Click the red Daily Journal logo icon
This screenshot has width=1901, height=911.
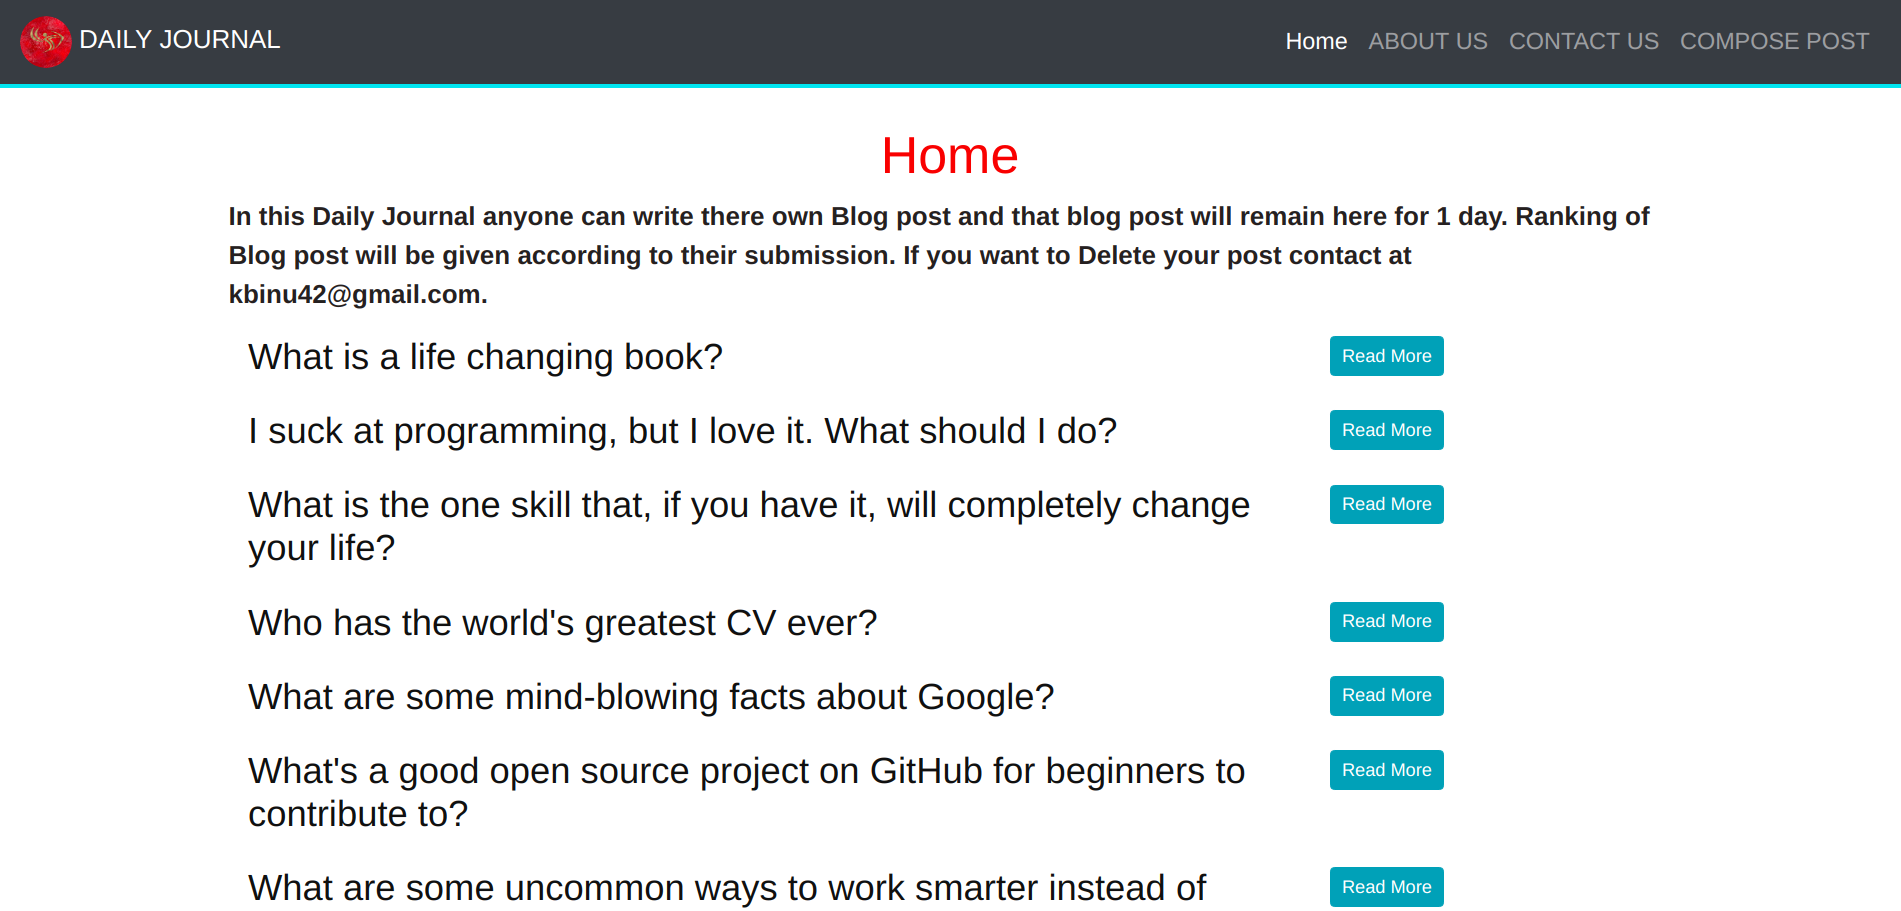coord(45,41)
